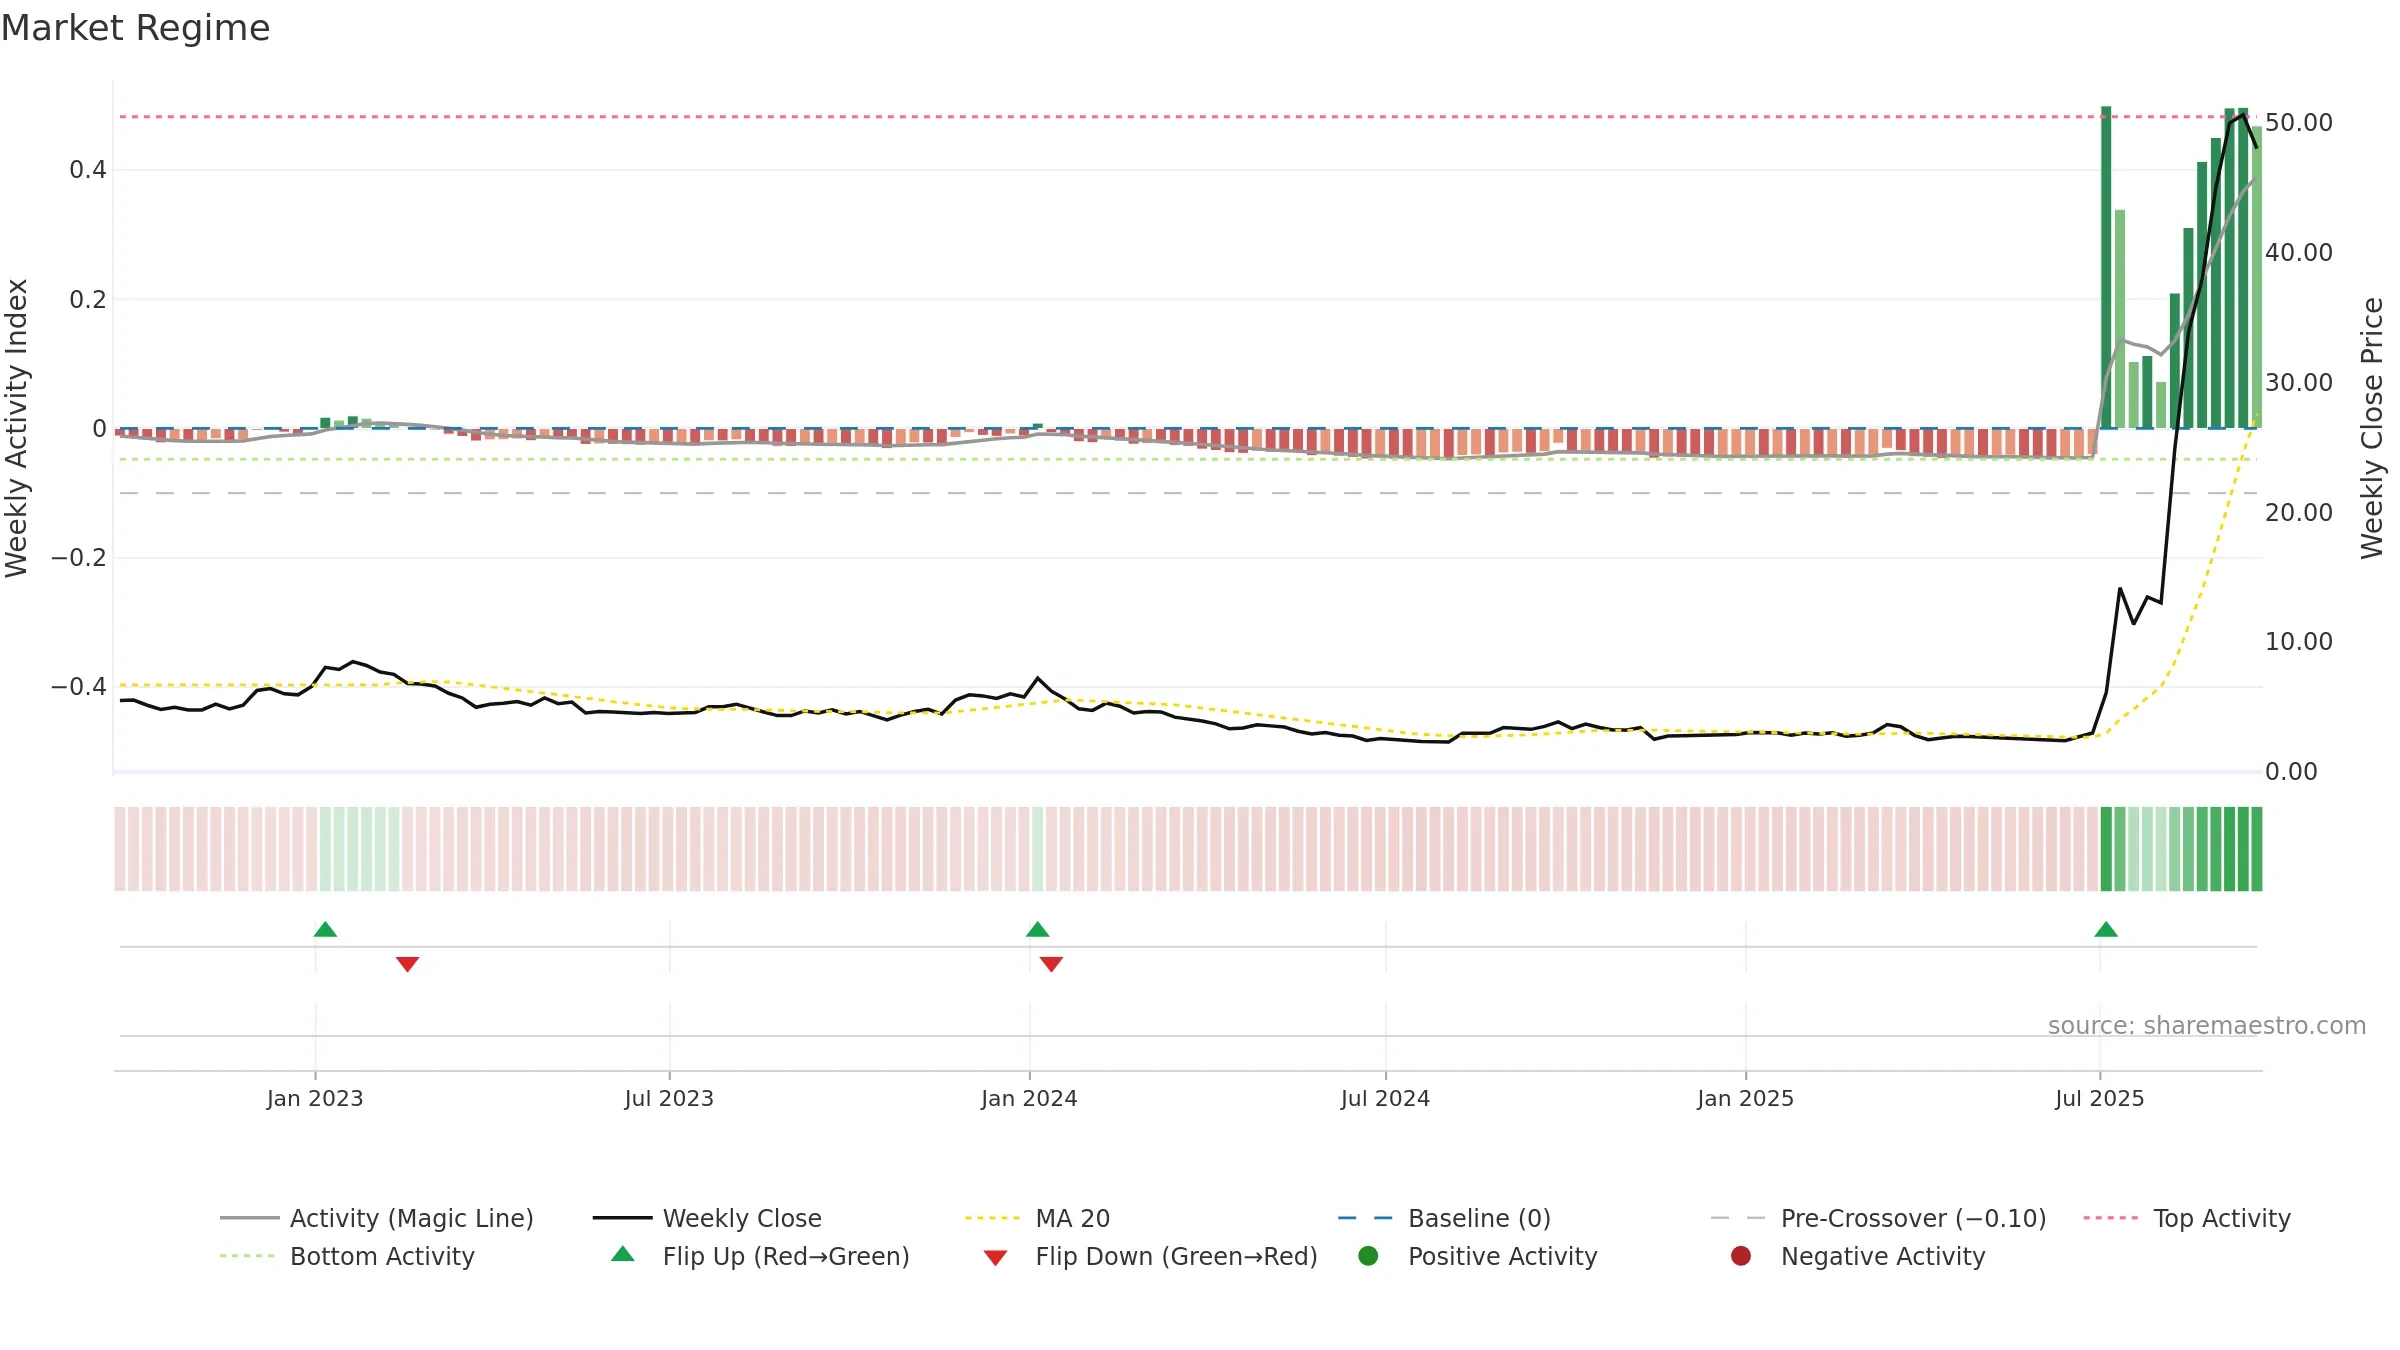Click the 40.00 price axis label
This screenshot has height=1350, width=2400.
click(x=2299, y=253)
